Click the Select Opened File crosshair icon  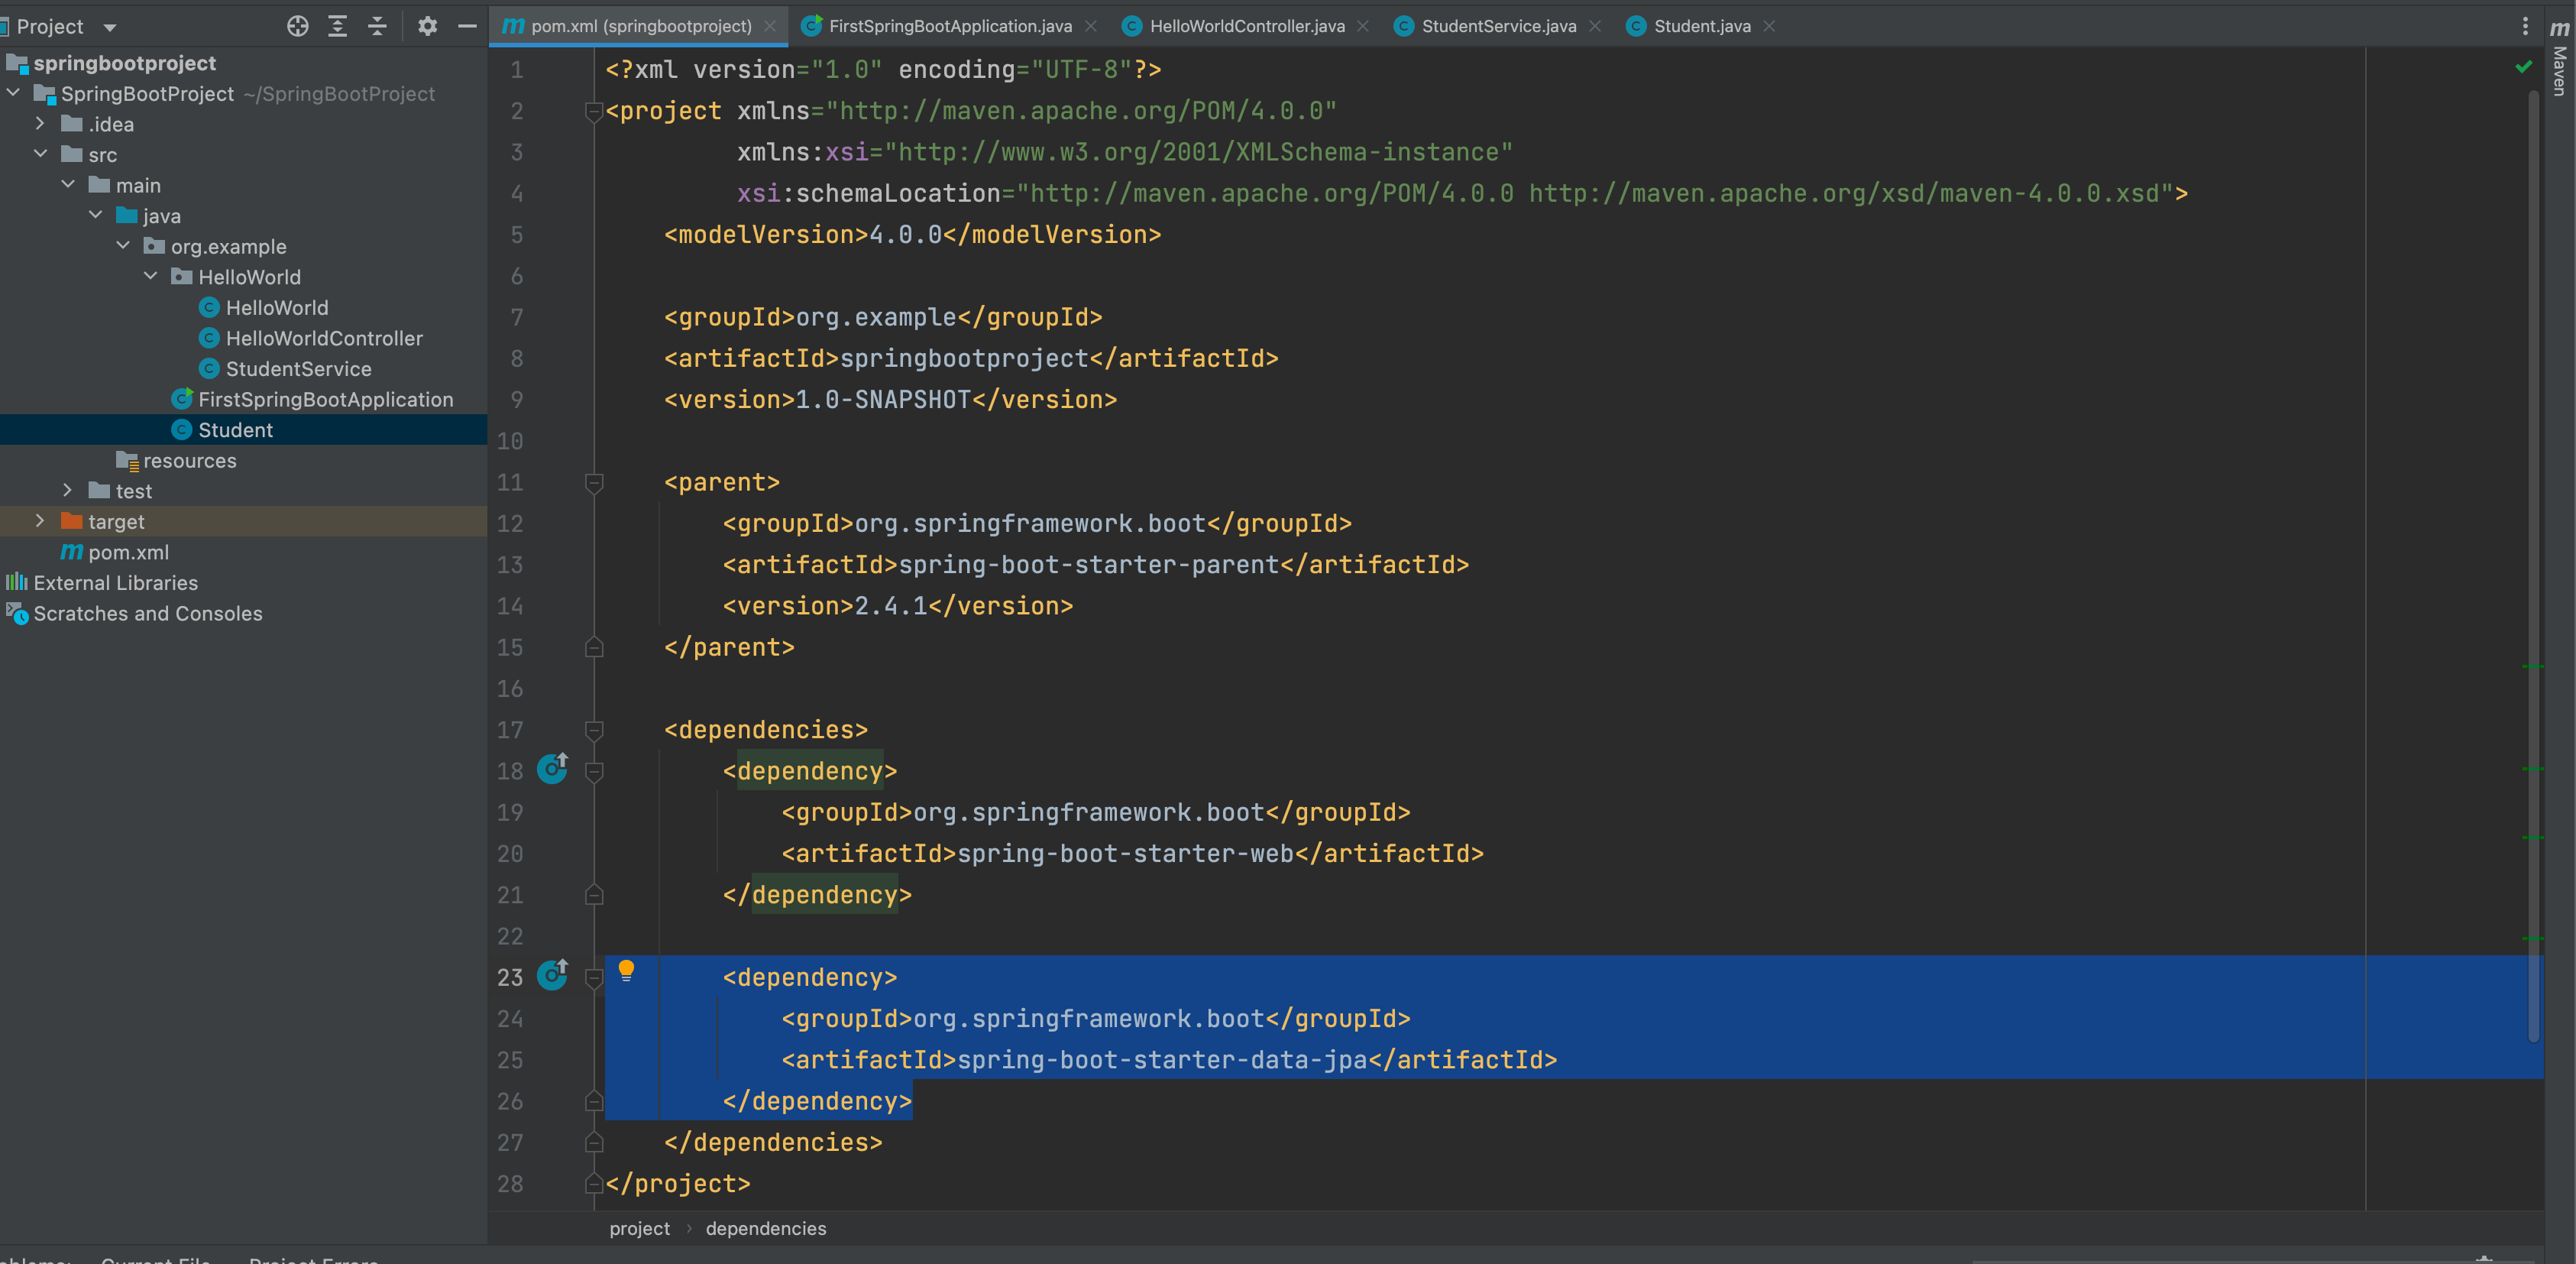point(297,27)
